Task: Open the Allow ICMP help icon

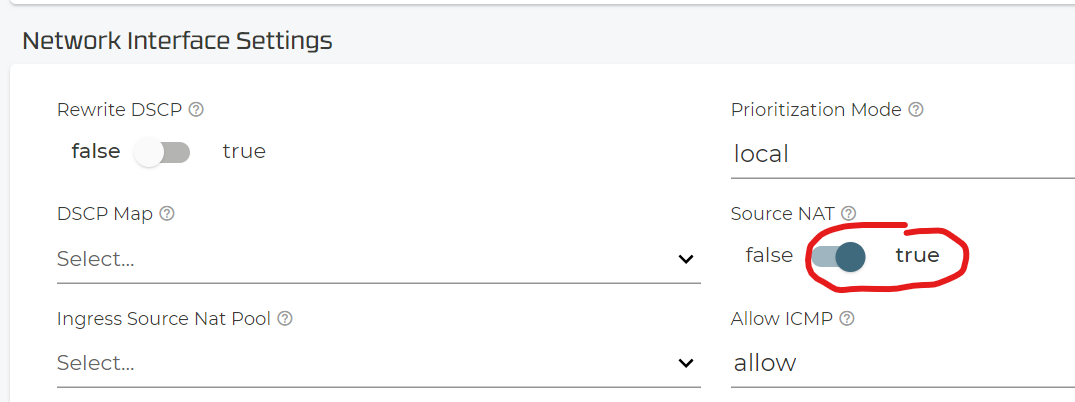Action: click(847, 319)
